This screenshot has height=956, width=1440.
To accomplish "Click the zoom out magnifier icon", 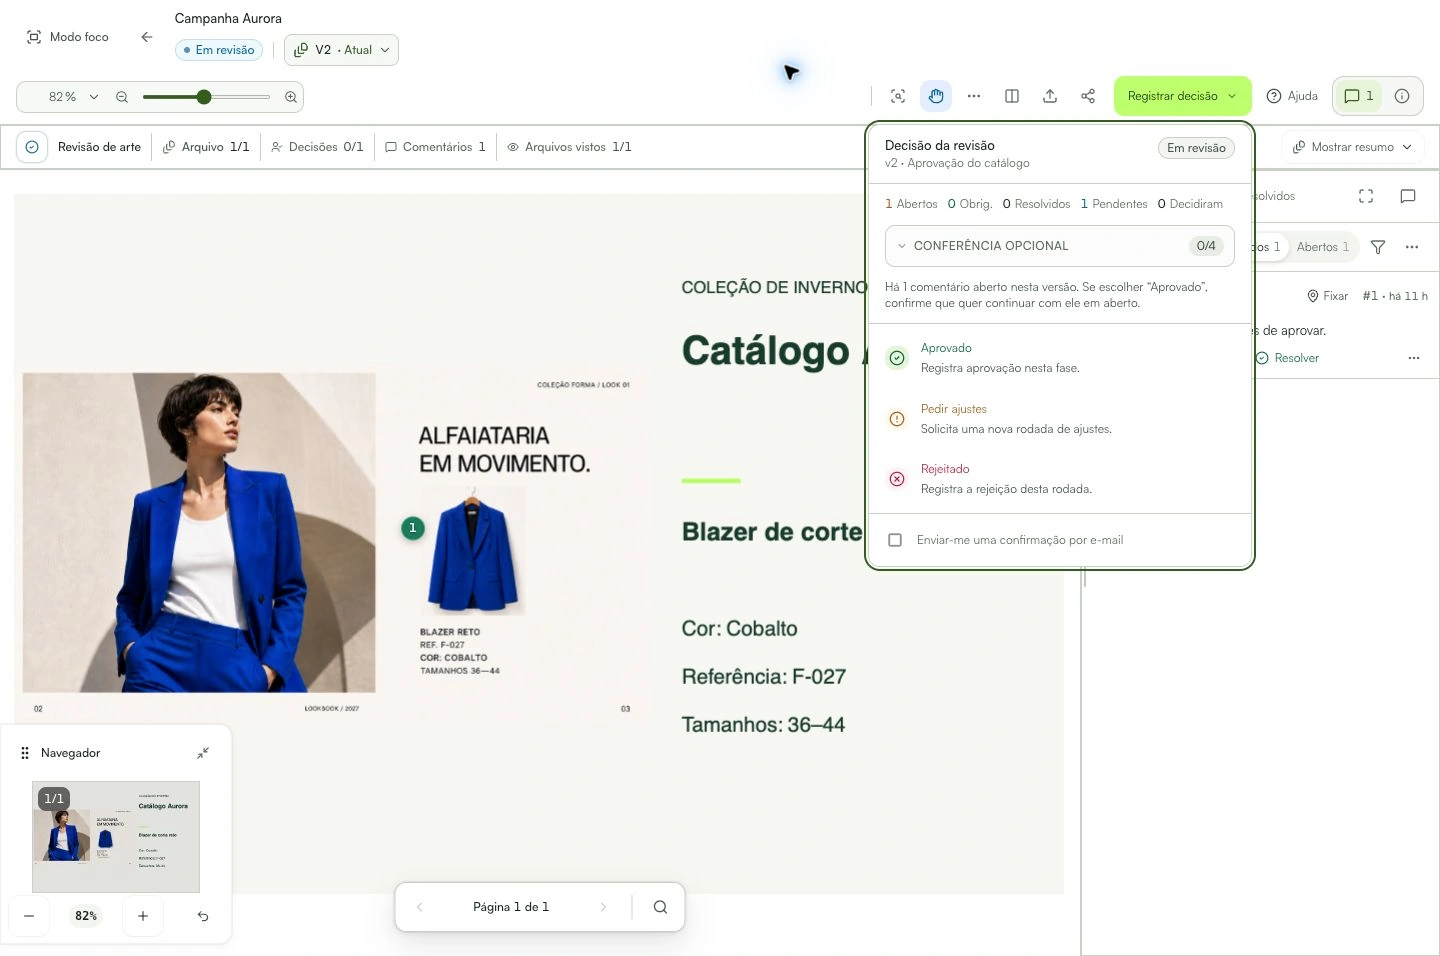I will tap(122, 97).
